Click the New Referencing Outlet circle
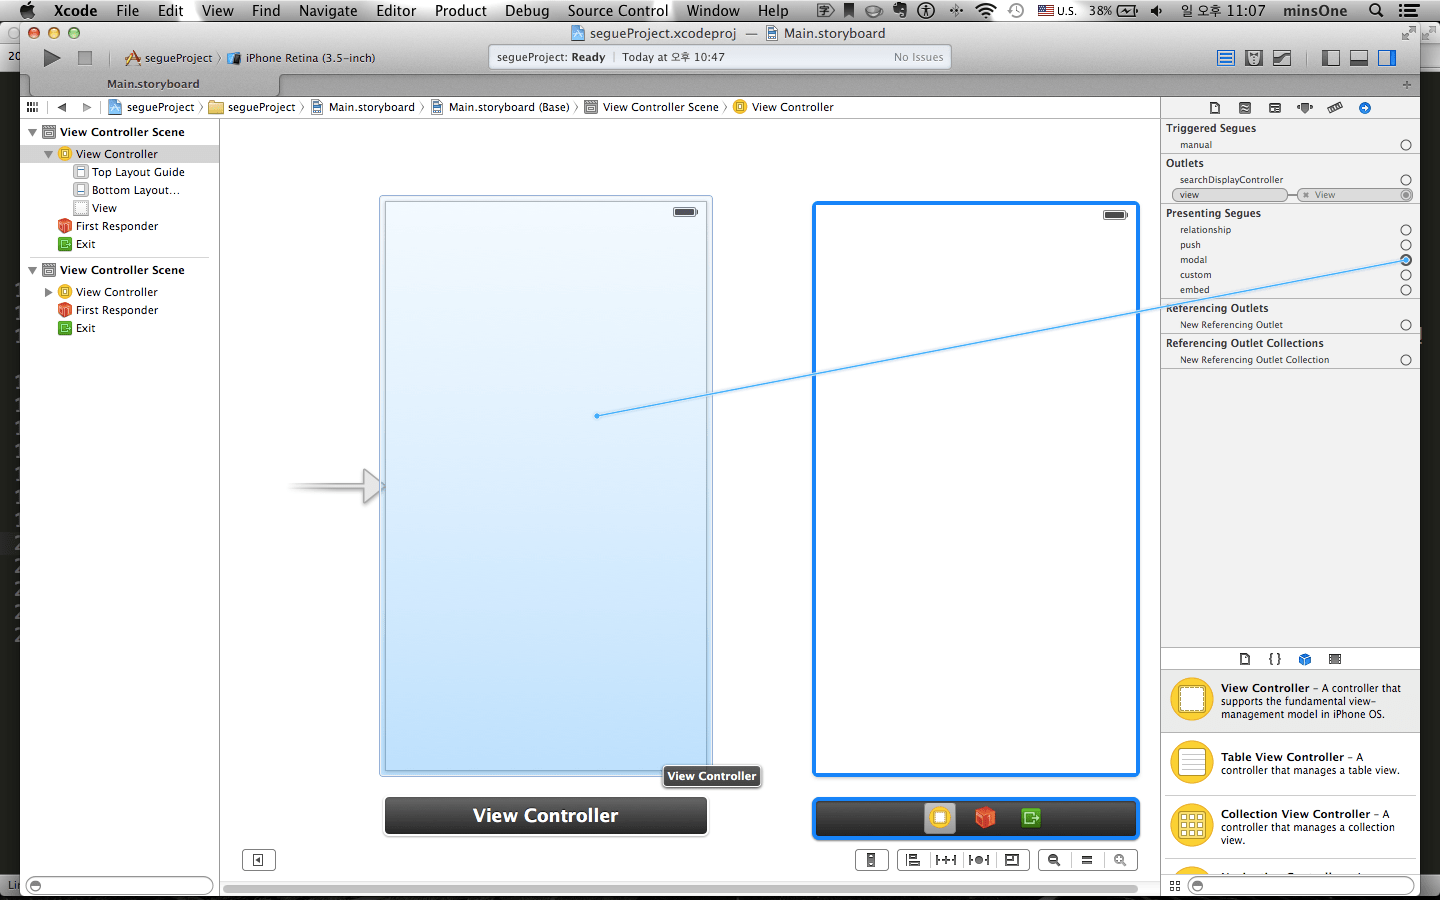The image size is (1440, 900). pos(1406,325)
